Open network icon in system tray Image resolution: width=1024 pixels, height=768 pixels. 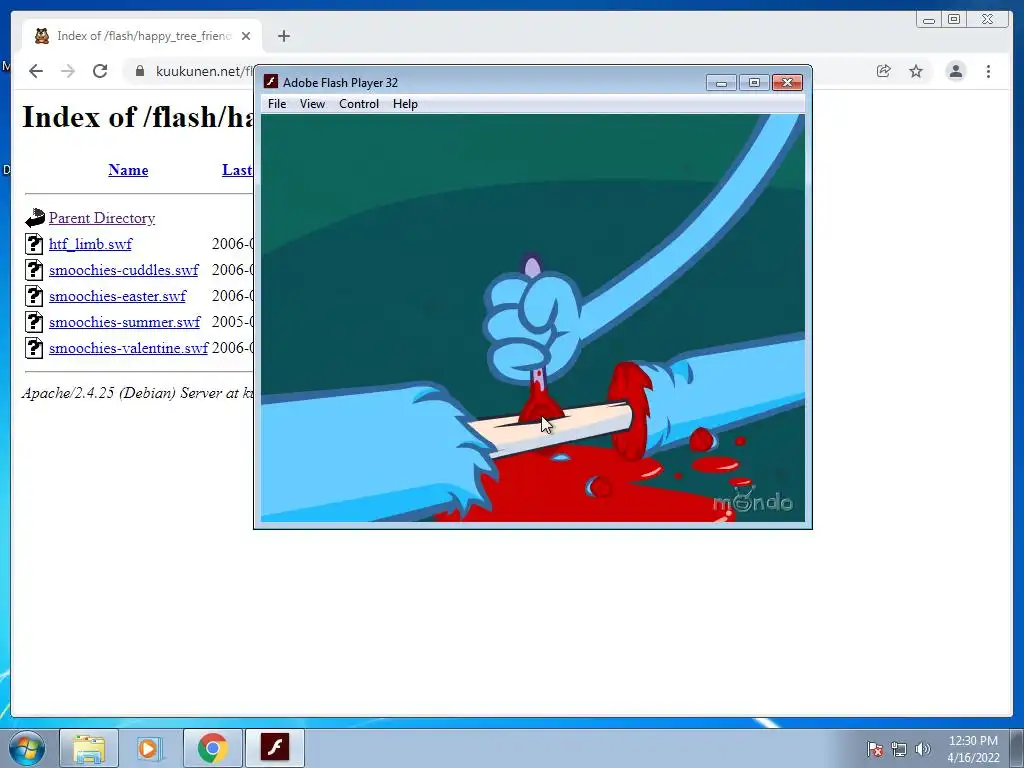click(x=899, y=749)
